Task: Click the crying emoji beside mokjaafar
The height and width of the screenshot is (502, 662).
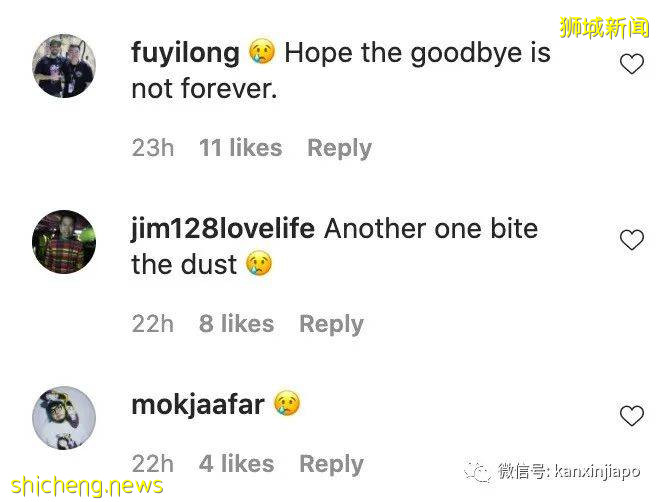Action: click(x=287, y=403)
